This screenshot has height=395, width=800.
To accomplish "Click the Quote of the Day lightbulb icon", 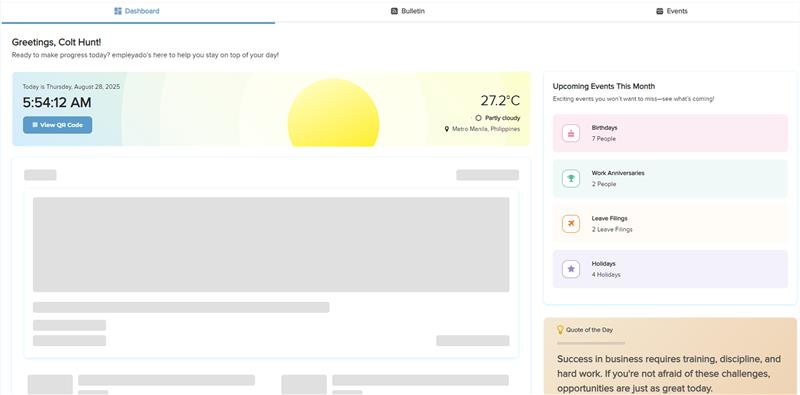I will pos(560,330).
